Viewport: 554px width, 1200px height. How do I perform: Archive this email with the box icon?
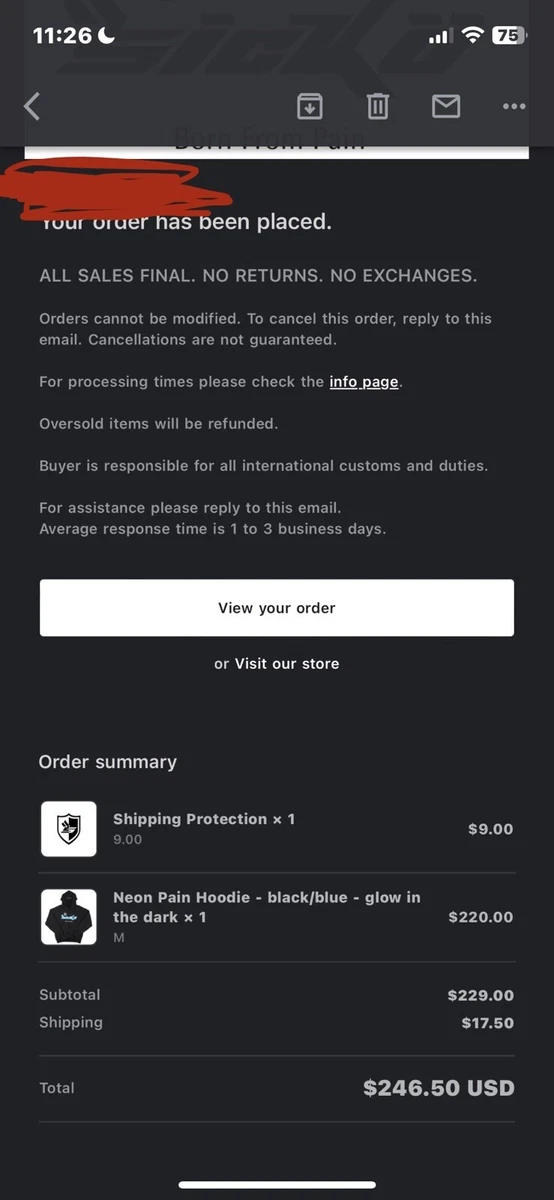[x=310, y=106]
